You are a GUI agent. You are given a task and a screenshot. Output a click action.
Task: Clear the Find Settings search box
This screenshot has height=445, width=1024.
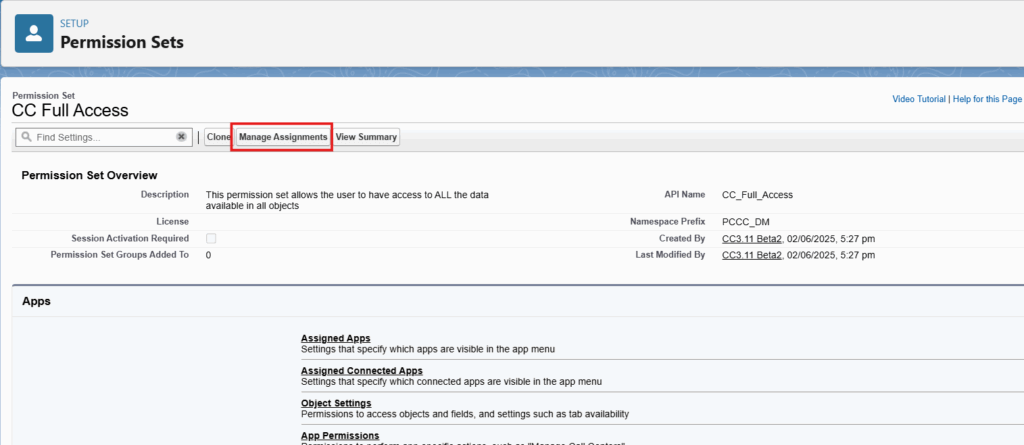(181, 137)
